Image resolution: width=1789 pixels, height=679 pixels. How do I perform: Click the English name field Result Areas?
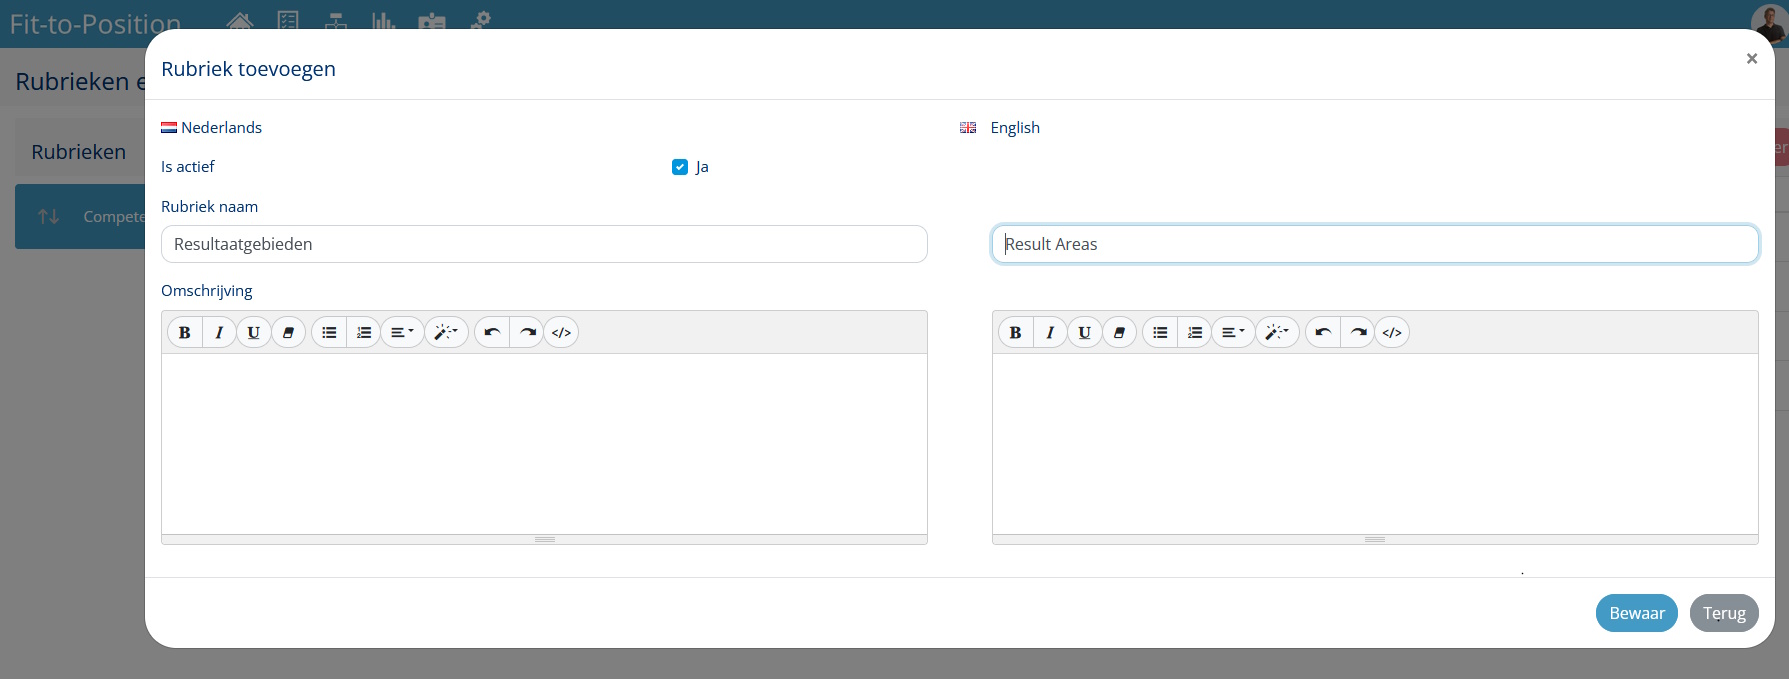pyautogui.click(x=1375, y=244)
